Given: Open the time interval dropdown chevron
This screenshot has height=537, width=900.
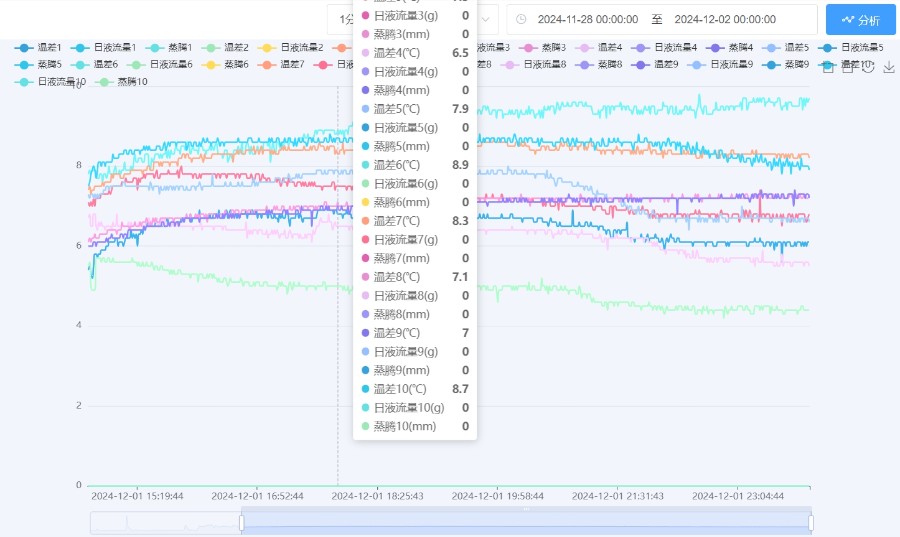Looking at the screenshot, I should (486, 20).
